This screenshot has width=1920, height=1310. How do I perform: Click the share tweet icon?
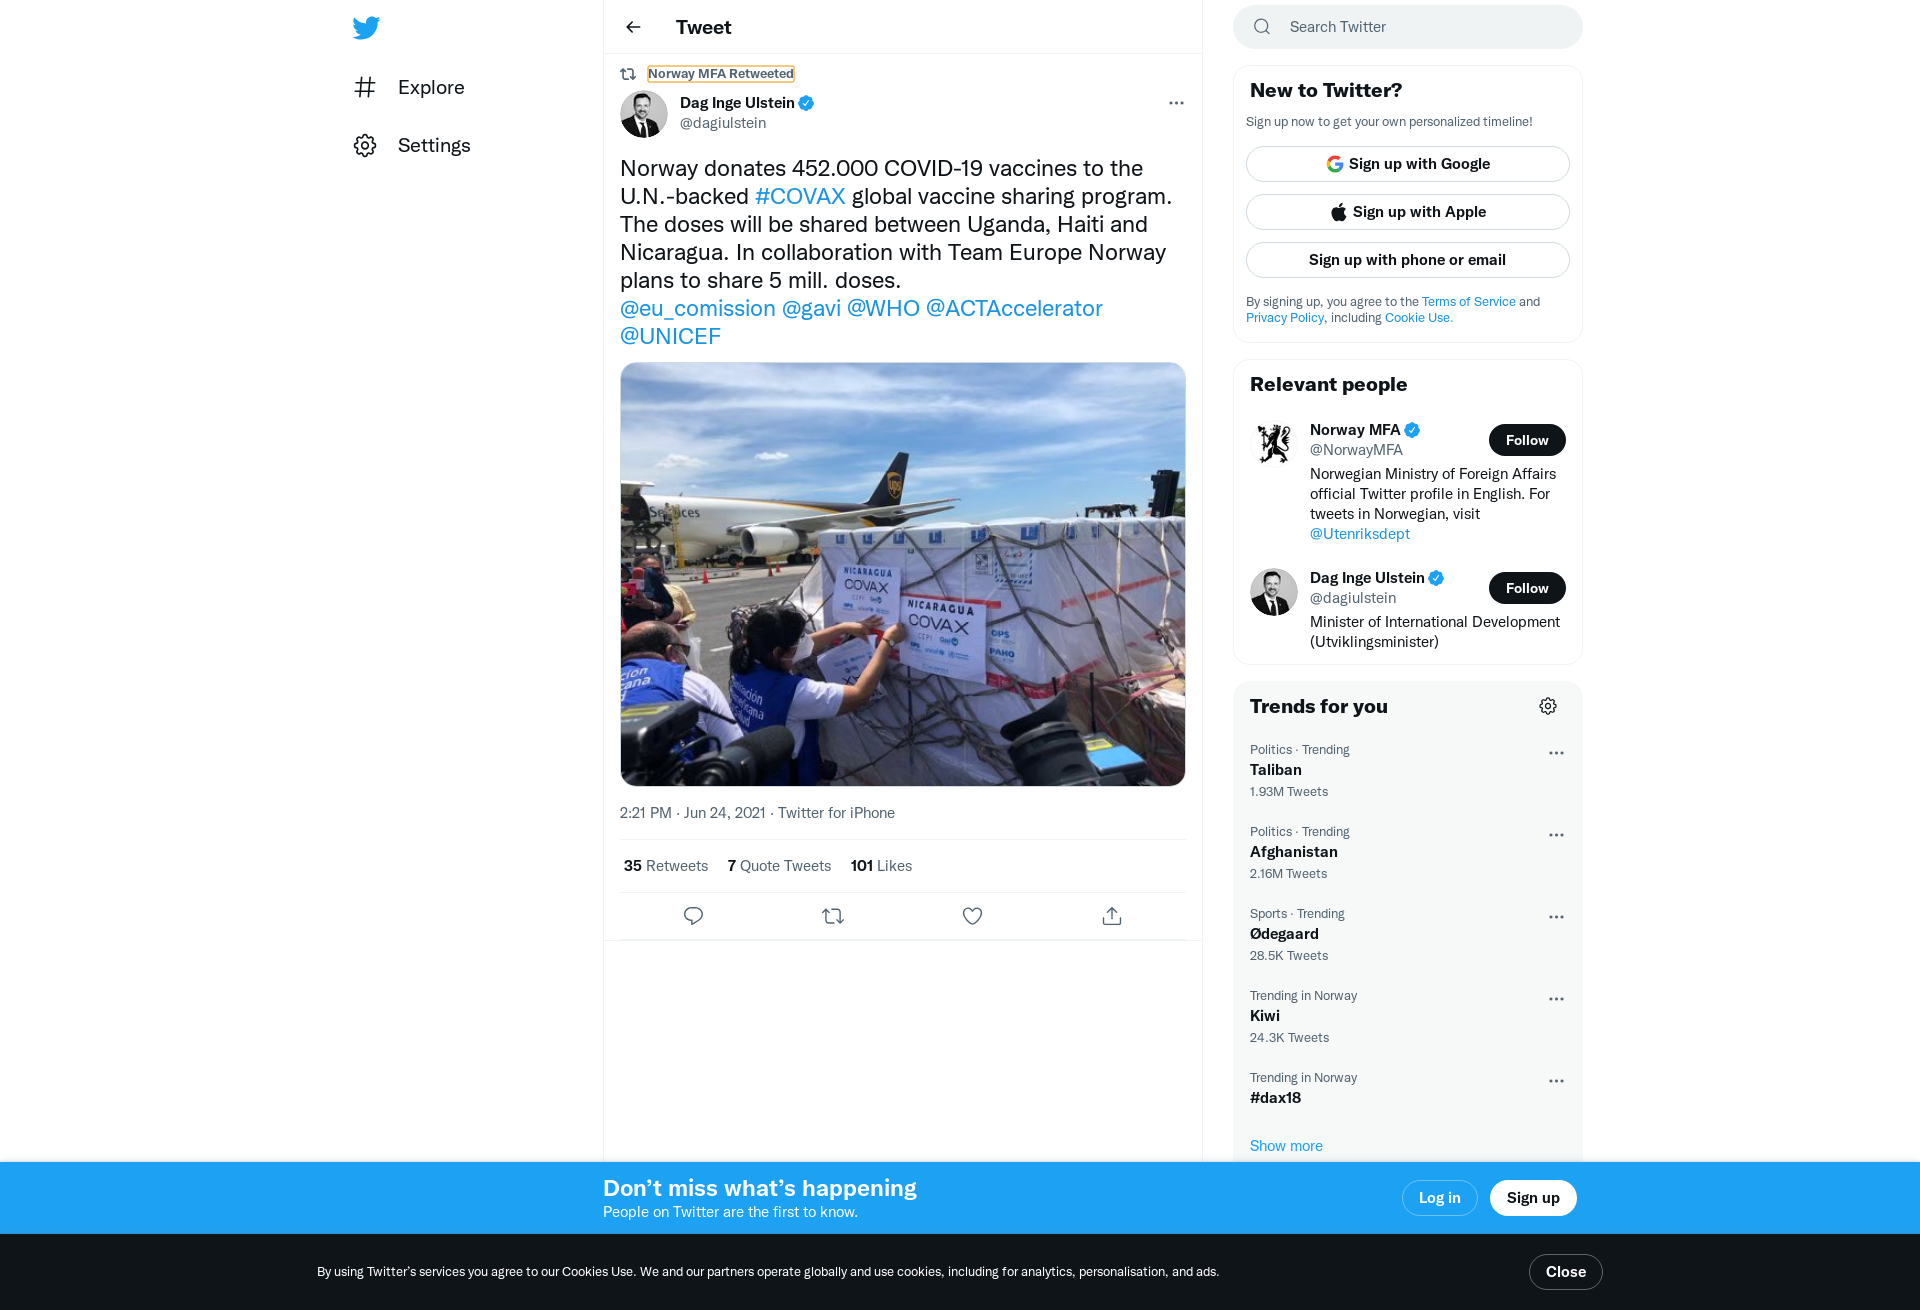pos(1112,916)
